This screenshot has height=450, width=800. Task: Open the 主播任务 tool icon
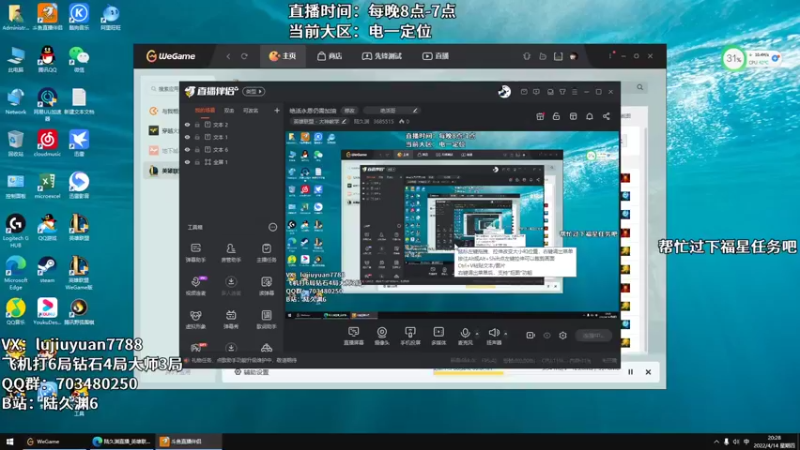(x=266, y=253)
